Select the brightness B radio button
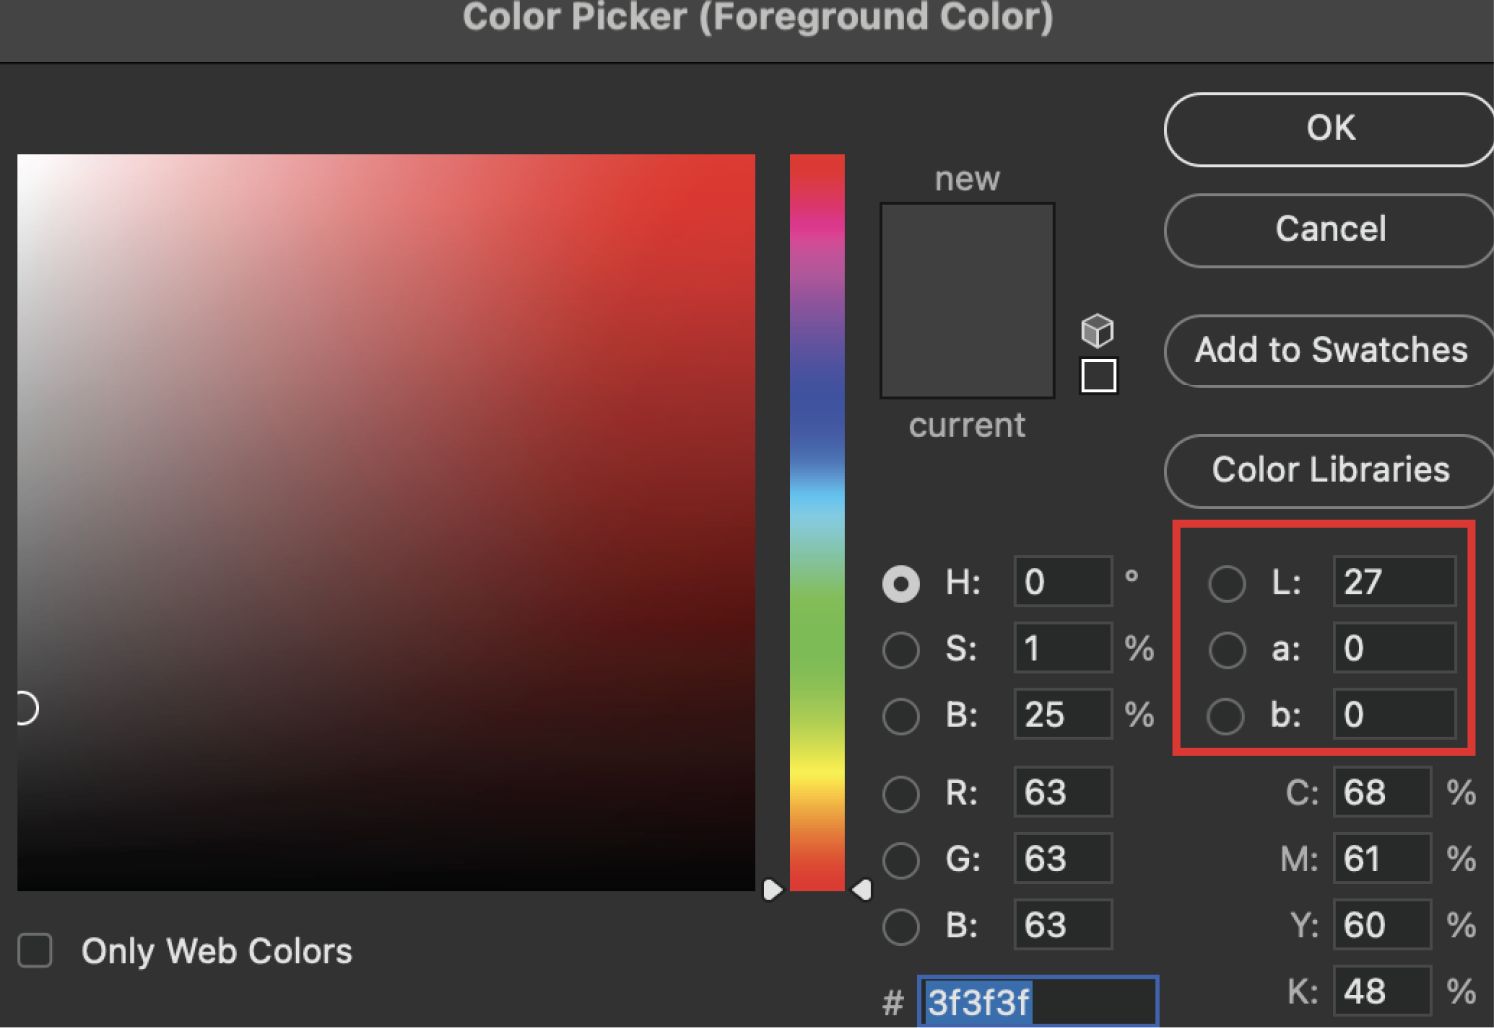 tap(900, 715)
